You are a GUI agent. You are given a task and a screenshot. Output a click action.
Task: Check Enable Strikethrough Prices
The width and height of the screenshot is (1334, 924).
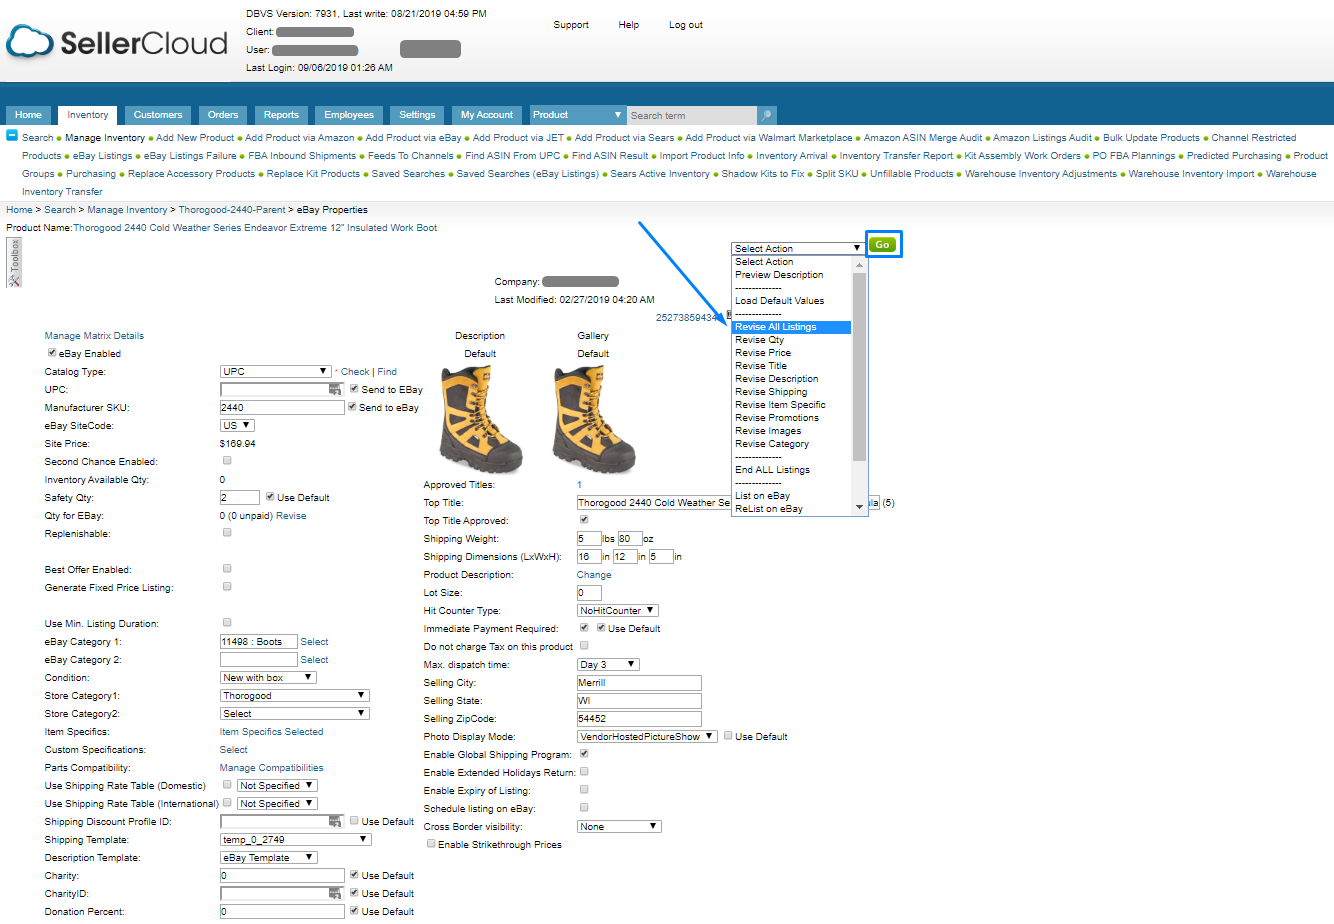point(431,844)
